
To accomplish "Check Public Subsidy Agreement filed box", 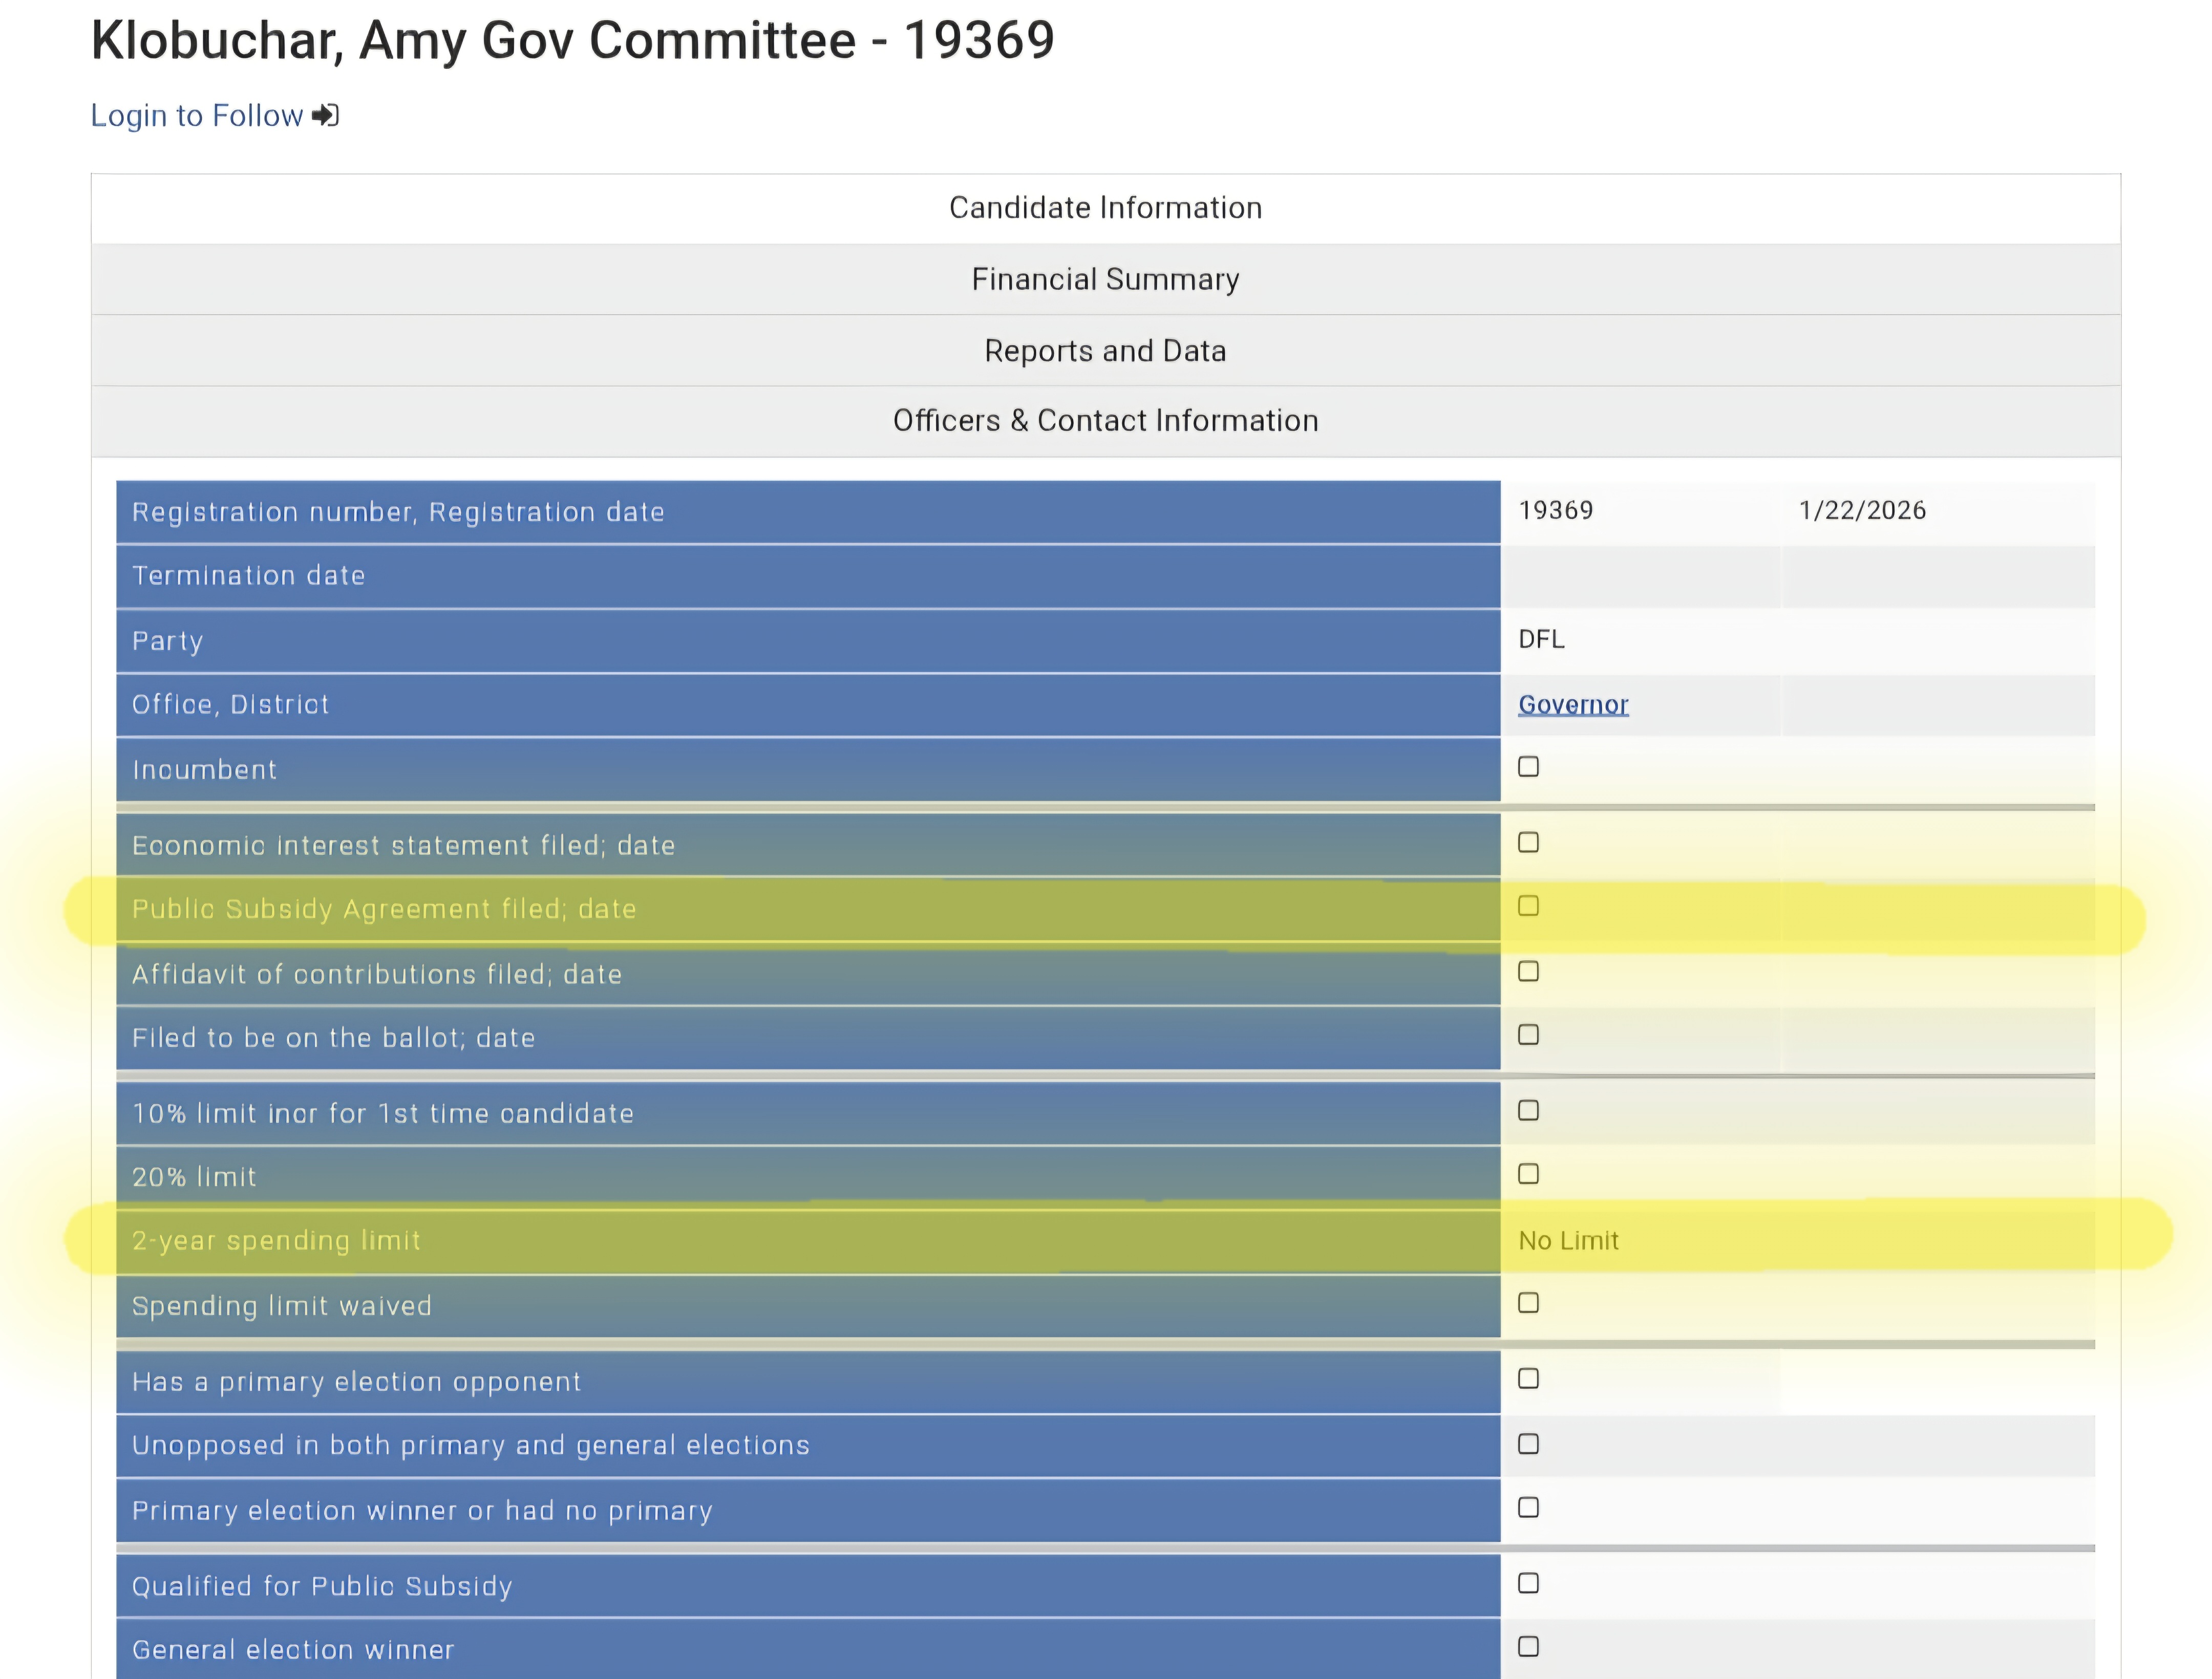I will (1528, 906).
